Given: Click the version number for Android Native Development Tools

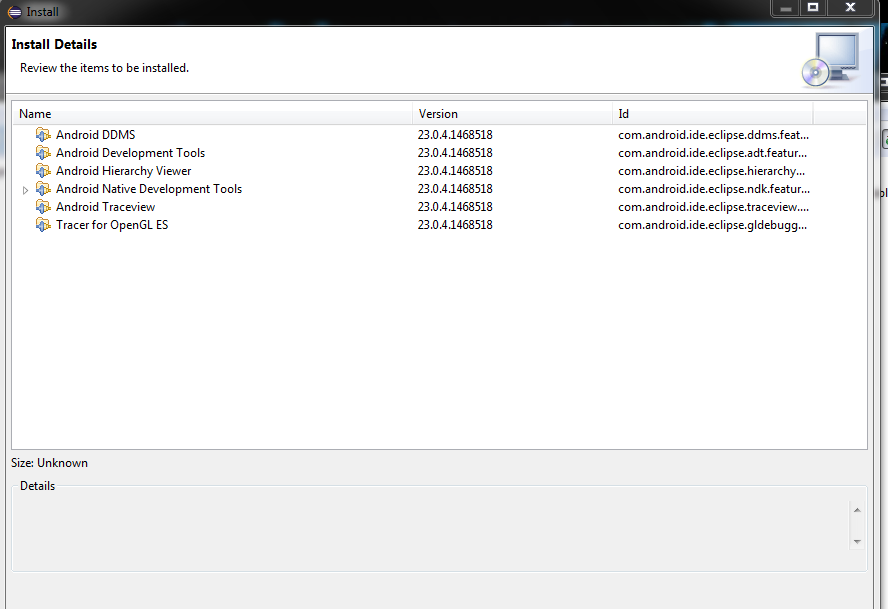Looking at the screenshot, I should (455, 189).
